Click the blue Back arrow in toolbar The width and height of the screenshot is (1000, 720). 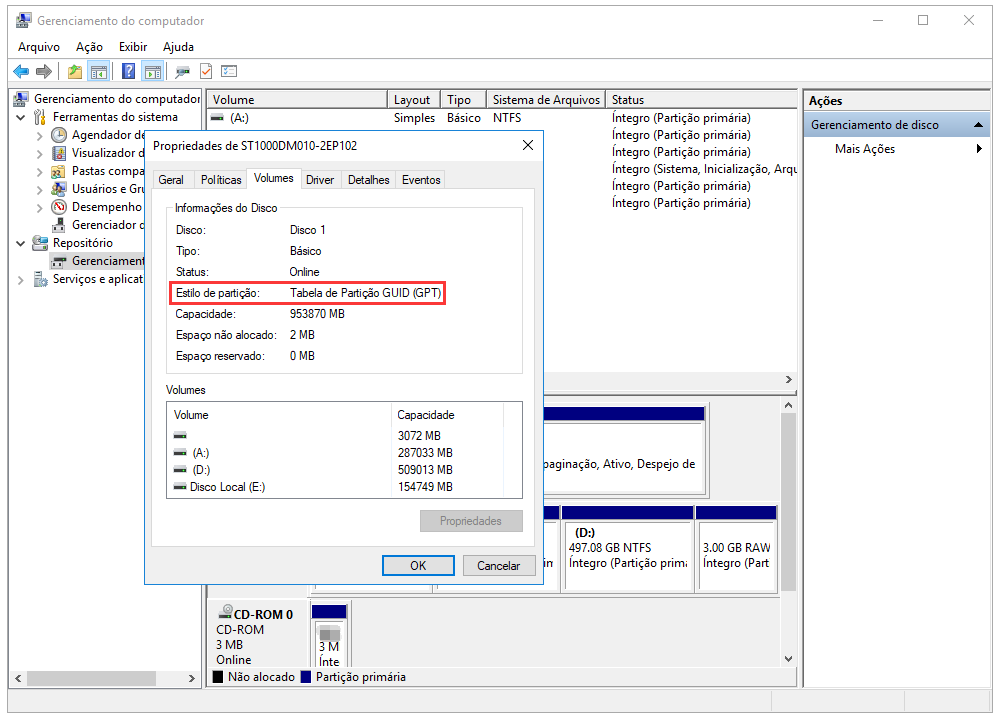[21, 71]
